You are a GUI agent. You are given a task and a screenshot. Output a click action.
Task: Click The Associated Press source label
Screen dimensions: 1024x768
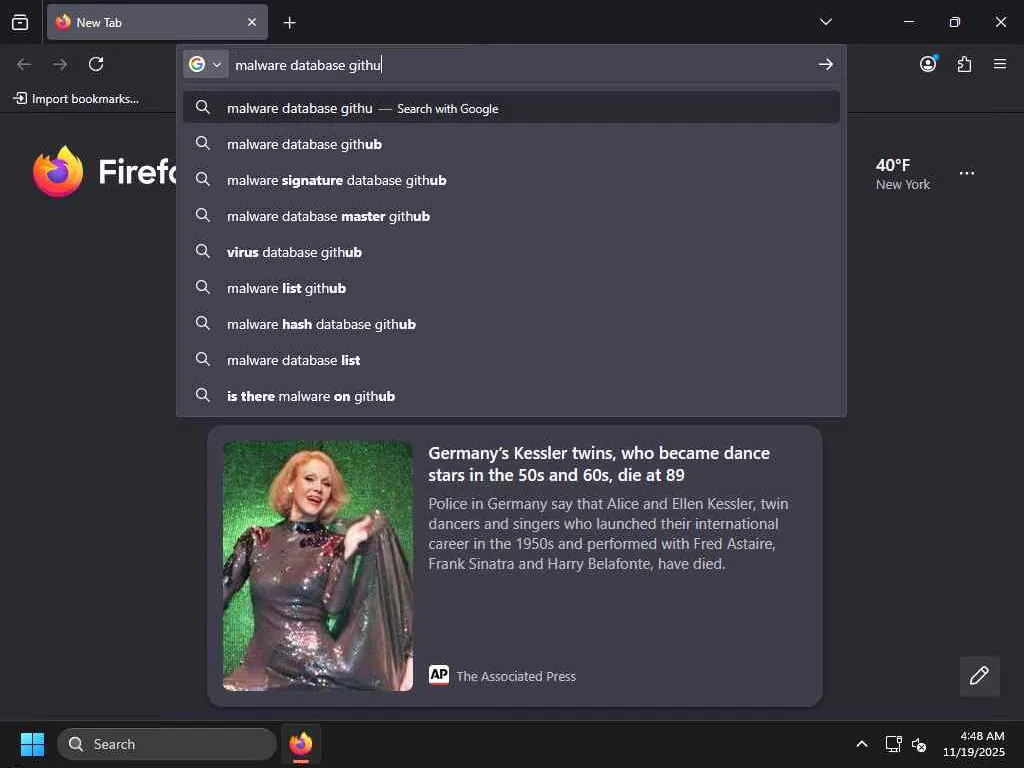click(x=516, y=676)
